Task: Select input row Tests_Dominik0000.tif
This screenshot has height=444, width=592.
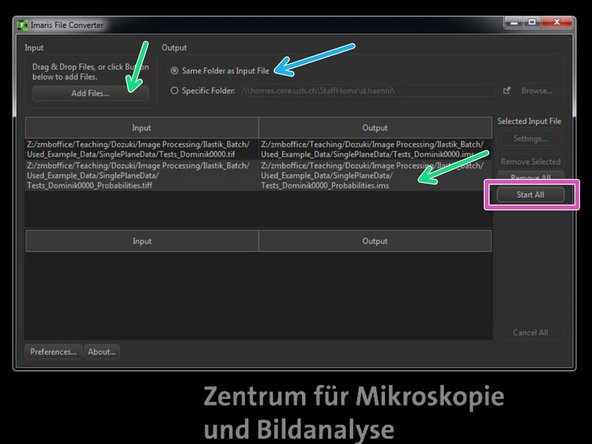Action: pos(142,150)
